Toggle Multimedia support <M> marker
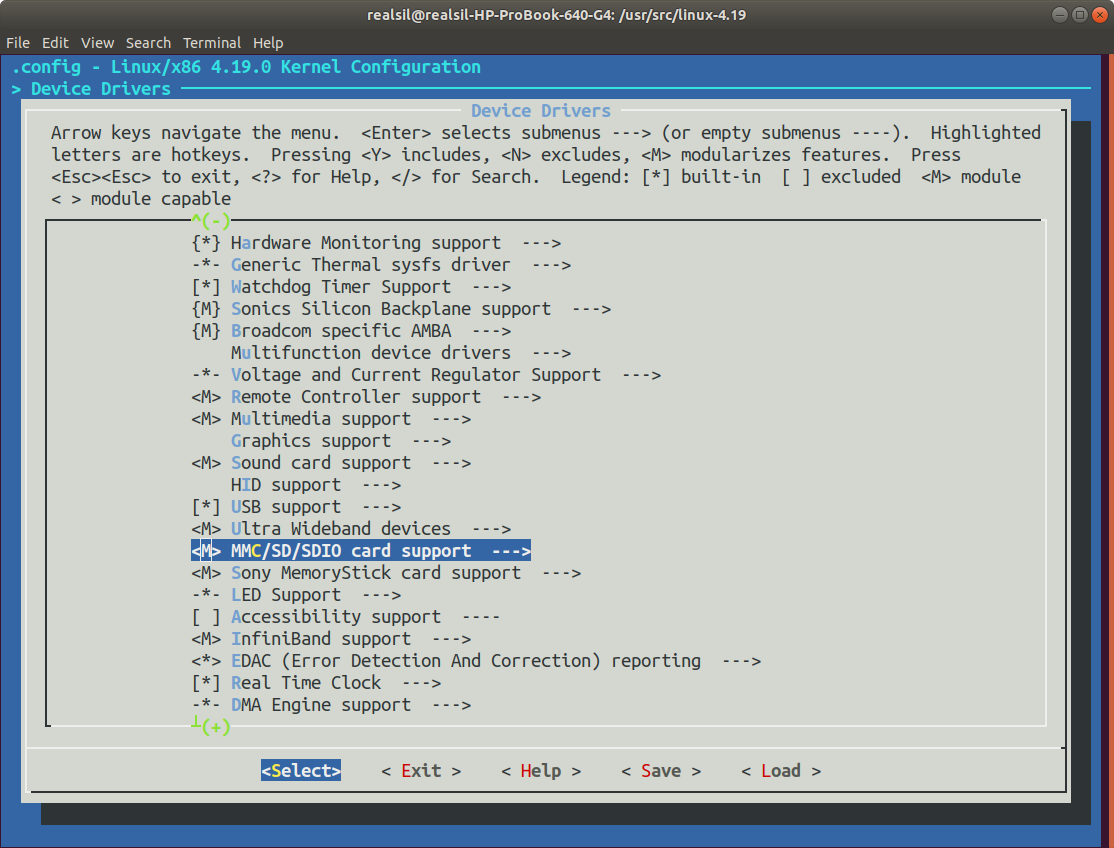Image resolution: width=1114 pixels, height=848 pixels. coord(206,419)
